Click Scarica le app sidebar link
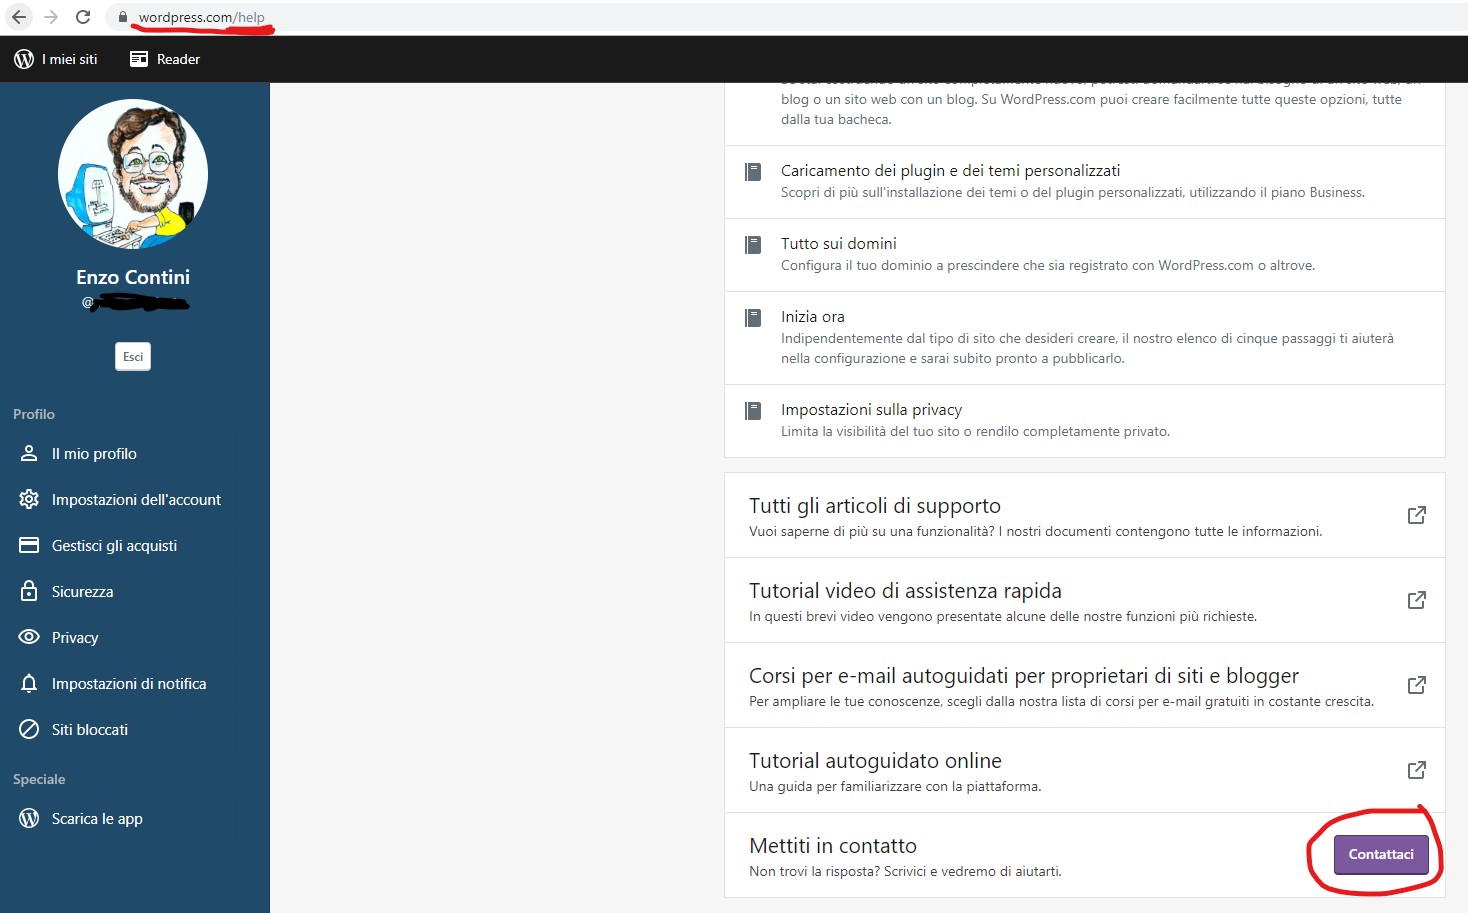Screen dimensions: 1468x913 (x=97, y=819)
